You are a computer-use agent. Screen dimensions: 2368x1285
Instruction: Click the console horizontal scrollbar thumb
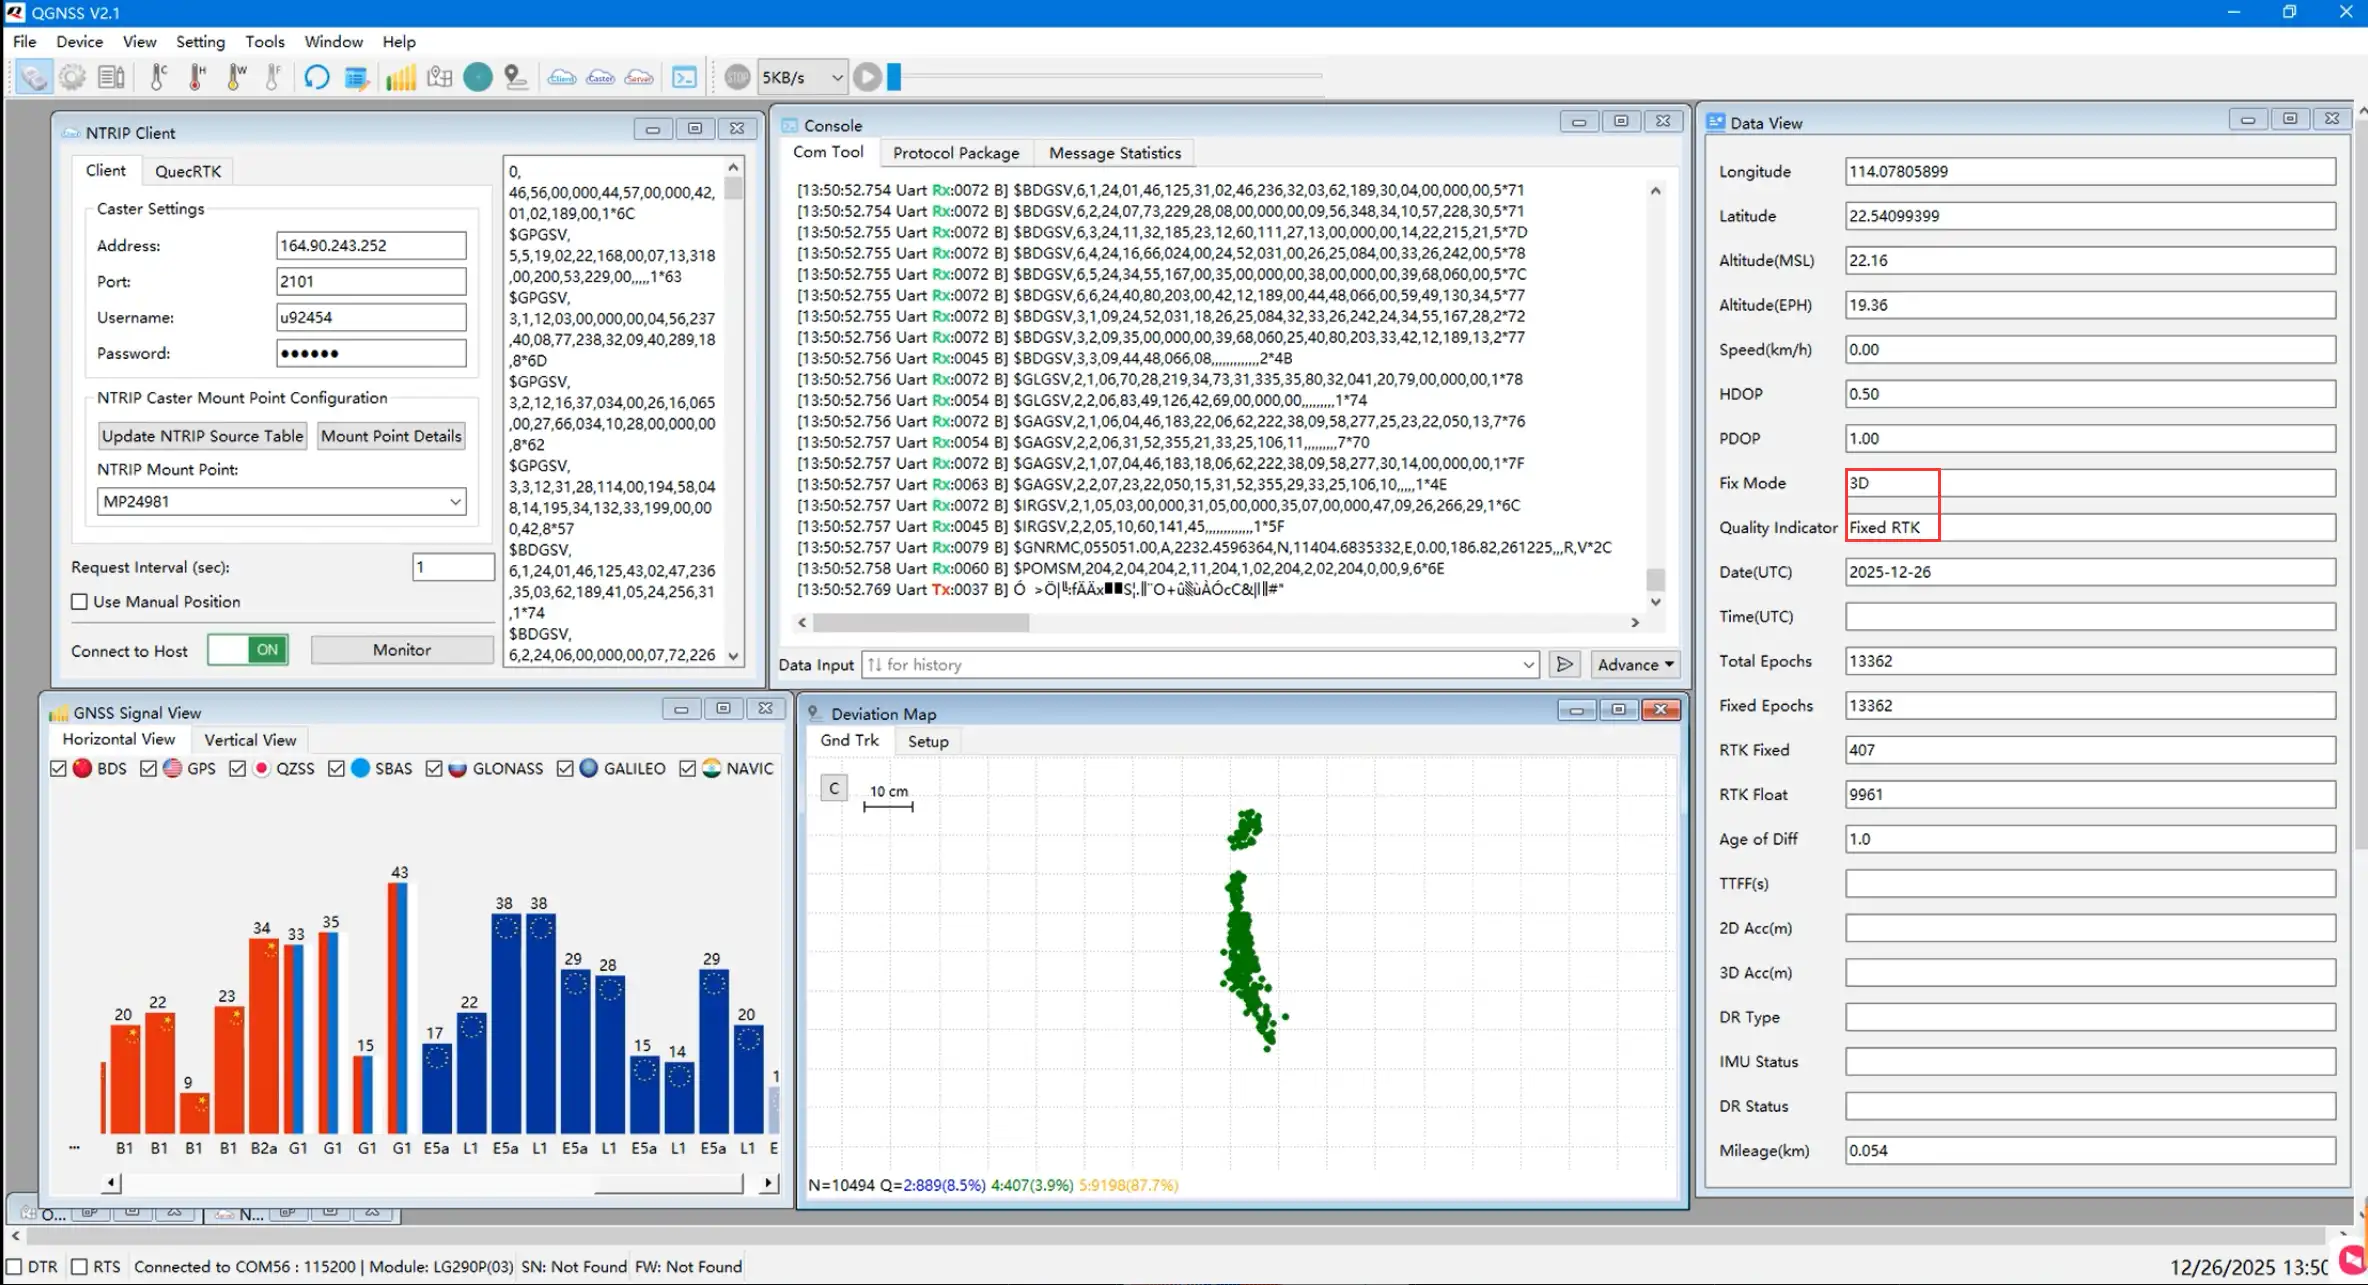tap(920, 622)
